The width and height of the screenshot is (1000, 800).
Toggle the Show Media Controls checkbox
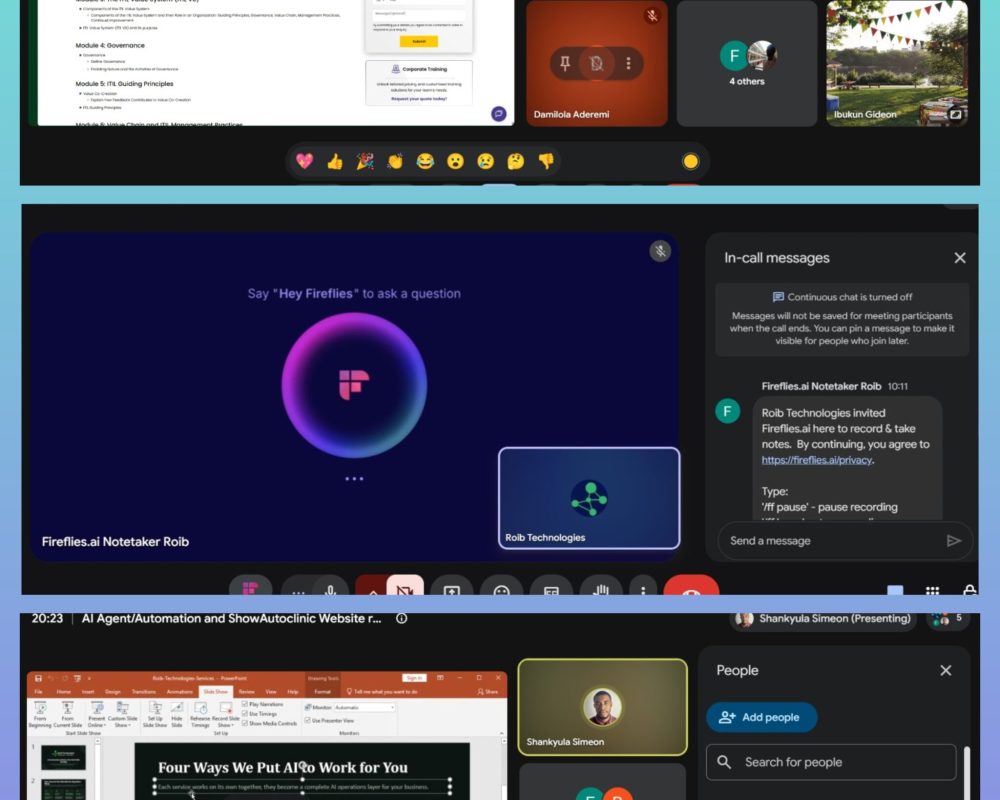click(x=245, y=723)
